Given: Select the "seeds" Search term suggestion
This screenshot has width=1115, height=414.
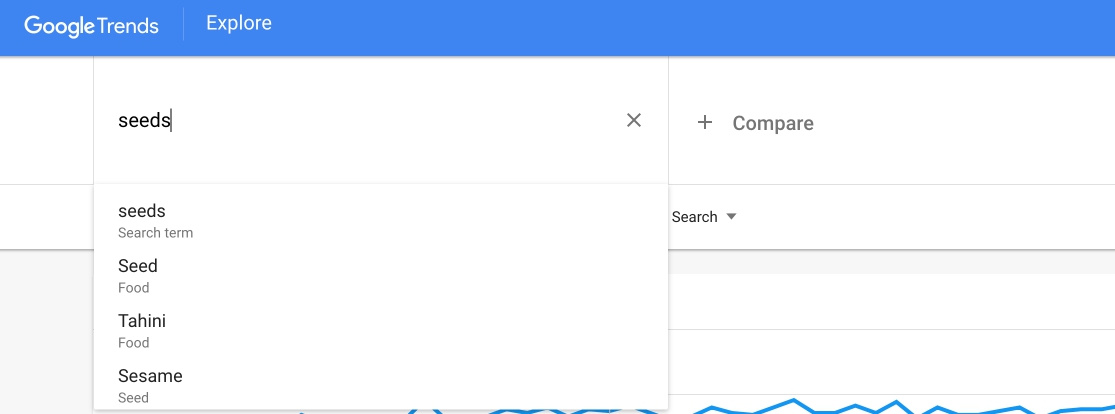Looking at the screenshot, I should point(380,221).
